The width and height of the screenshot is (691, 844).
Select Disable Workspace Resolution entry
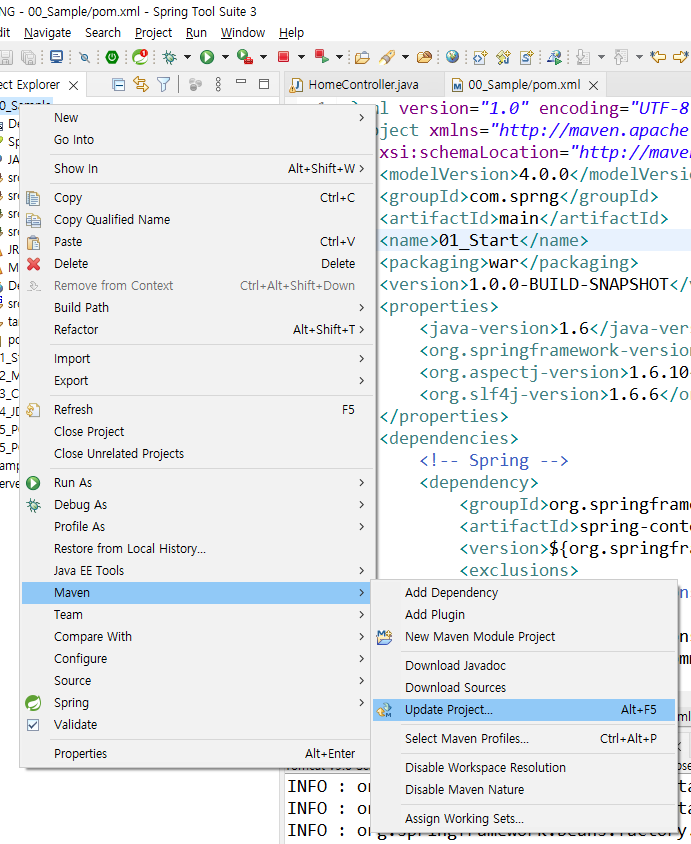tap(524, 768)
